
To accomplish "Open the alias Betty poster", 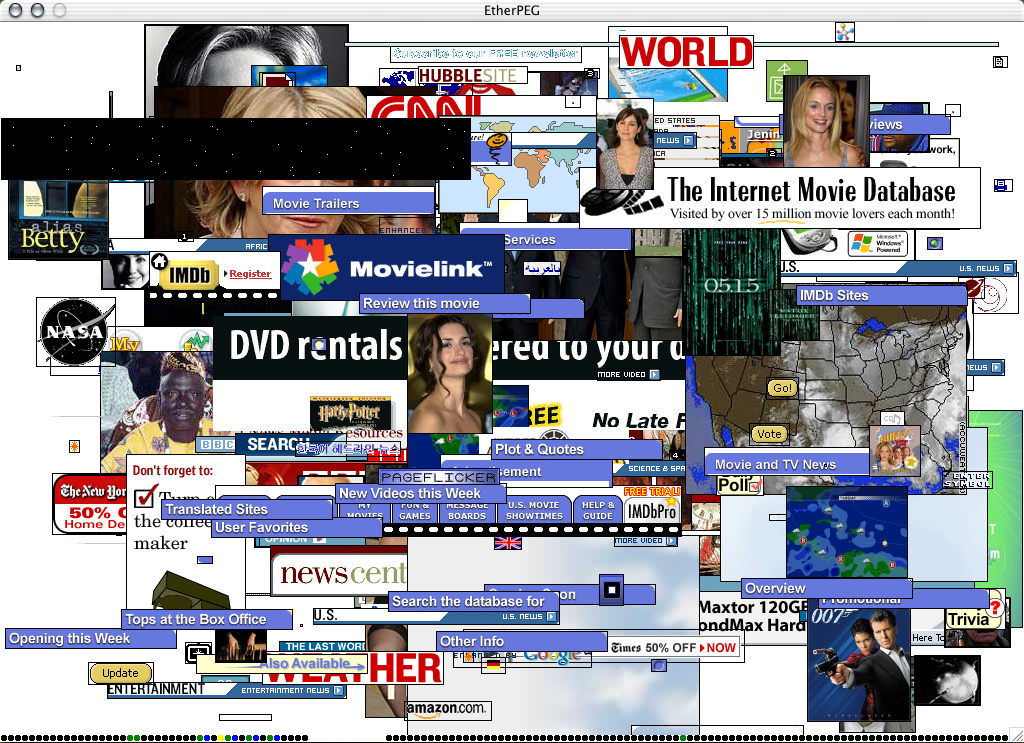I will coord(57,219).
